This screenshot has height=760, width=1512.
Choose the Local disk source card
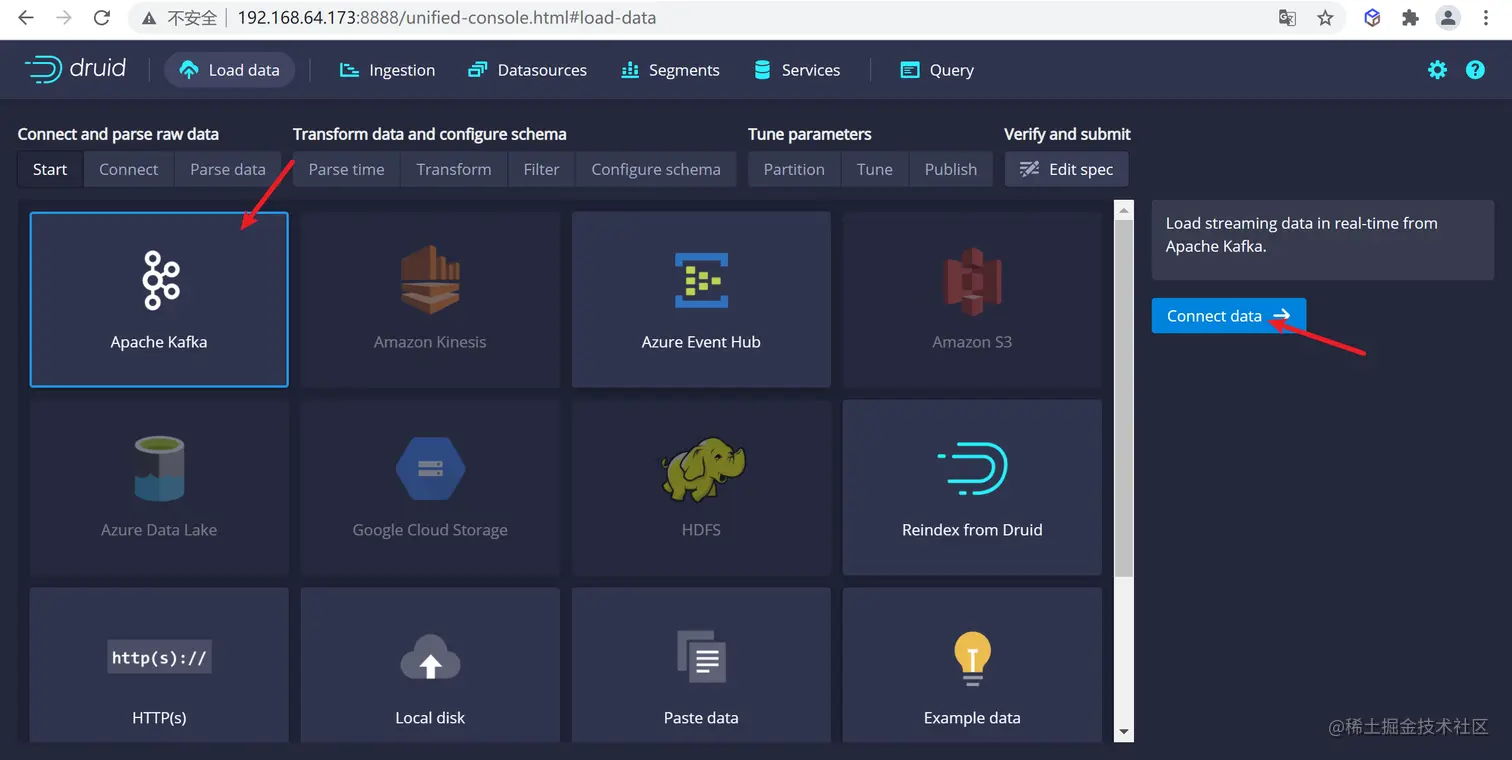tap(430, 665)
